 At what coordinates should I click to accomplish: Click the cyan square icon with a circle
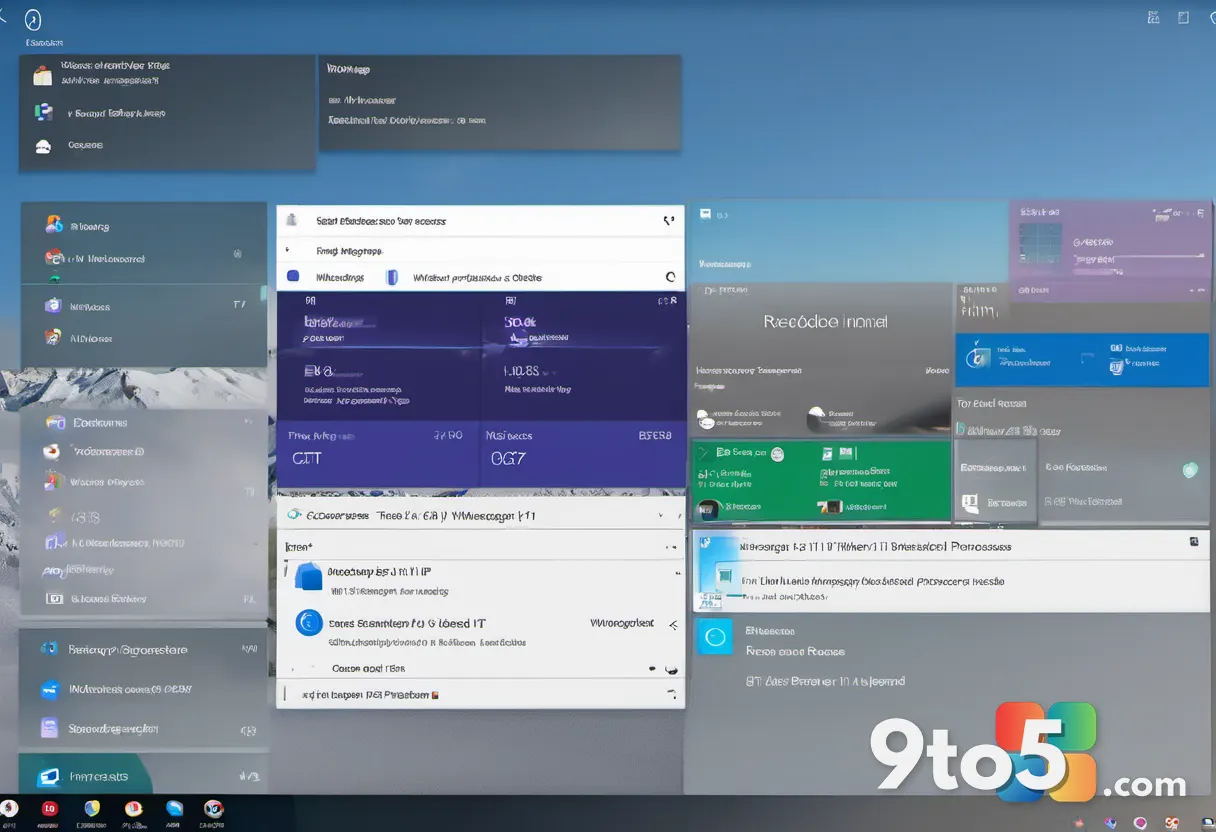click(715, 636)
